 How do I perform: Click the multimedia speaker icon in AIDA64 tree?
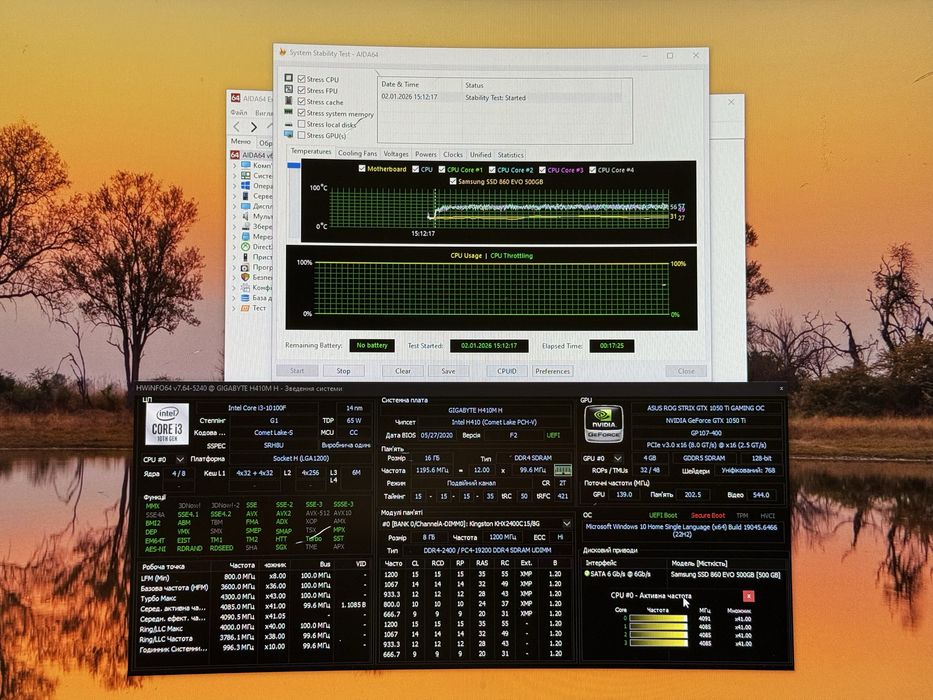click(246, 216)
